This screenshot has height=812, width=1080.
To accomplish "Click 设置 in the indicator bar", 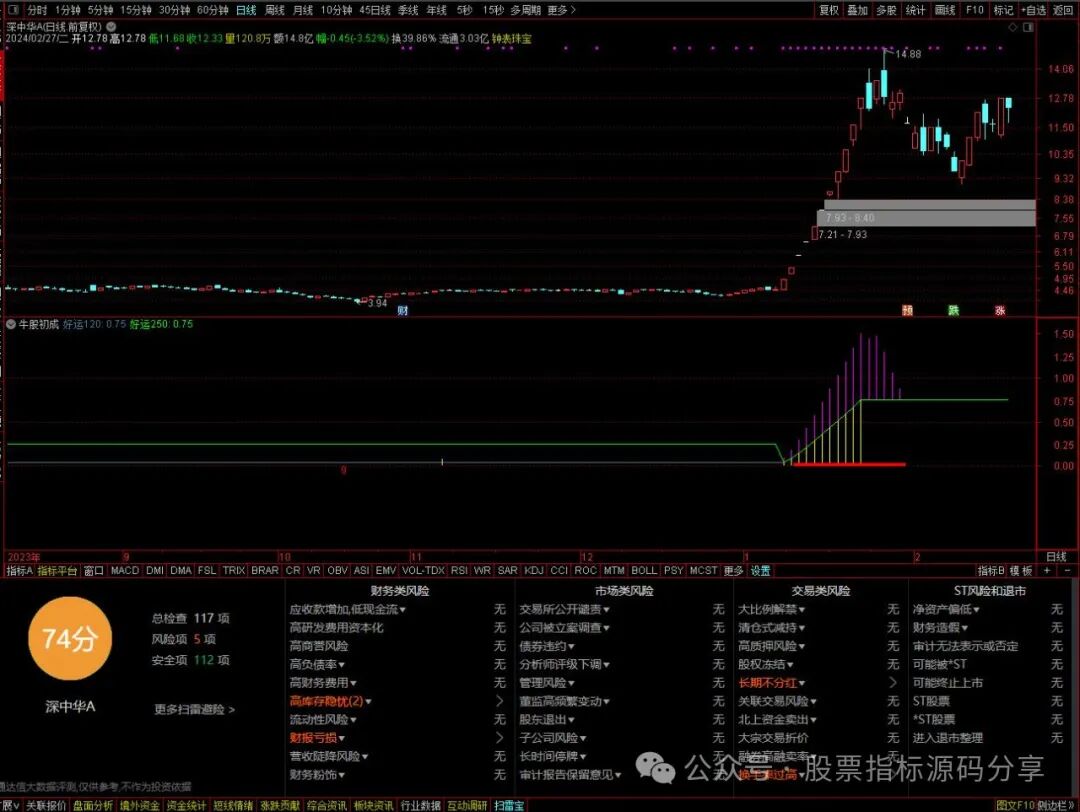I will [760, 570].
